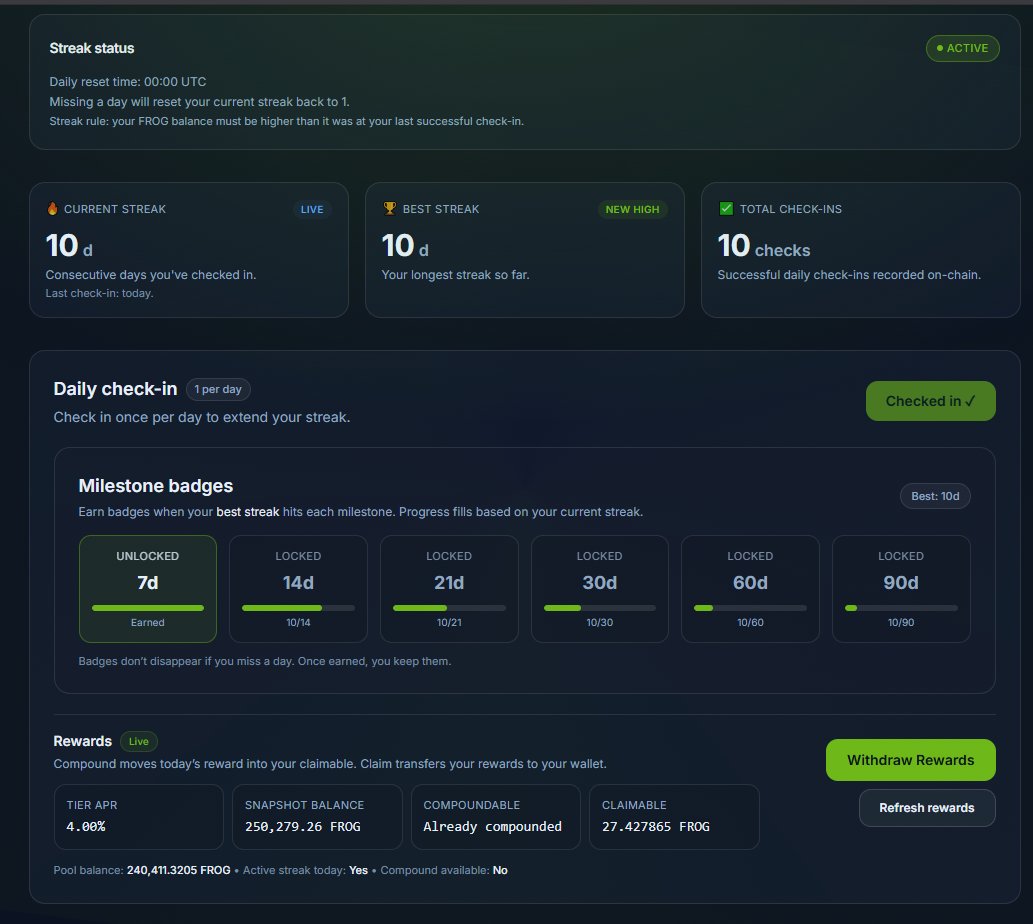Viewport: 1033px width, 924px height.
Task: Click the 90d badge progress bar
Action: 901,608
